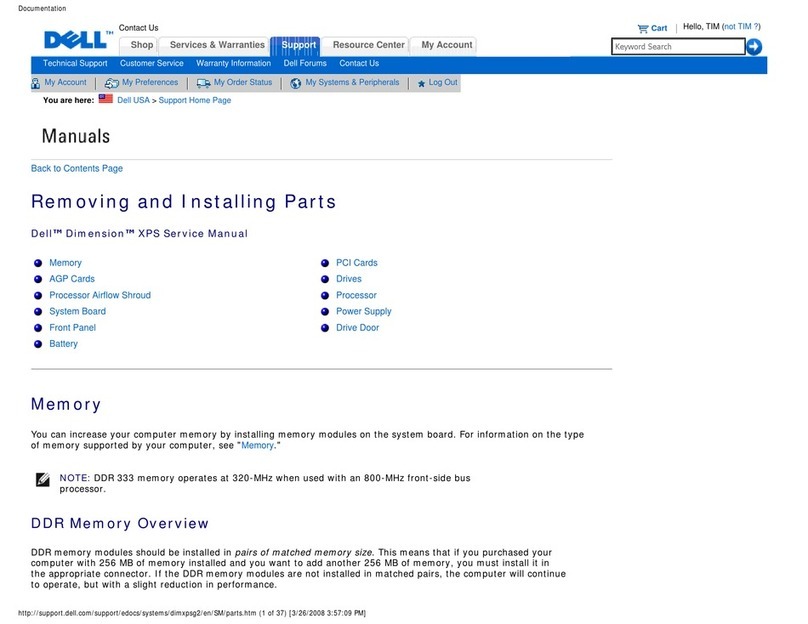Click the shopping cart icon
Viewport: 808px width, 624px height.
pyautogui.click(x=643, y=28)
